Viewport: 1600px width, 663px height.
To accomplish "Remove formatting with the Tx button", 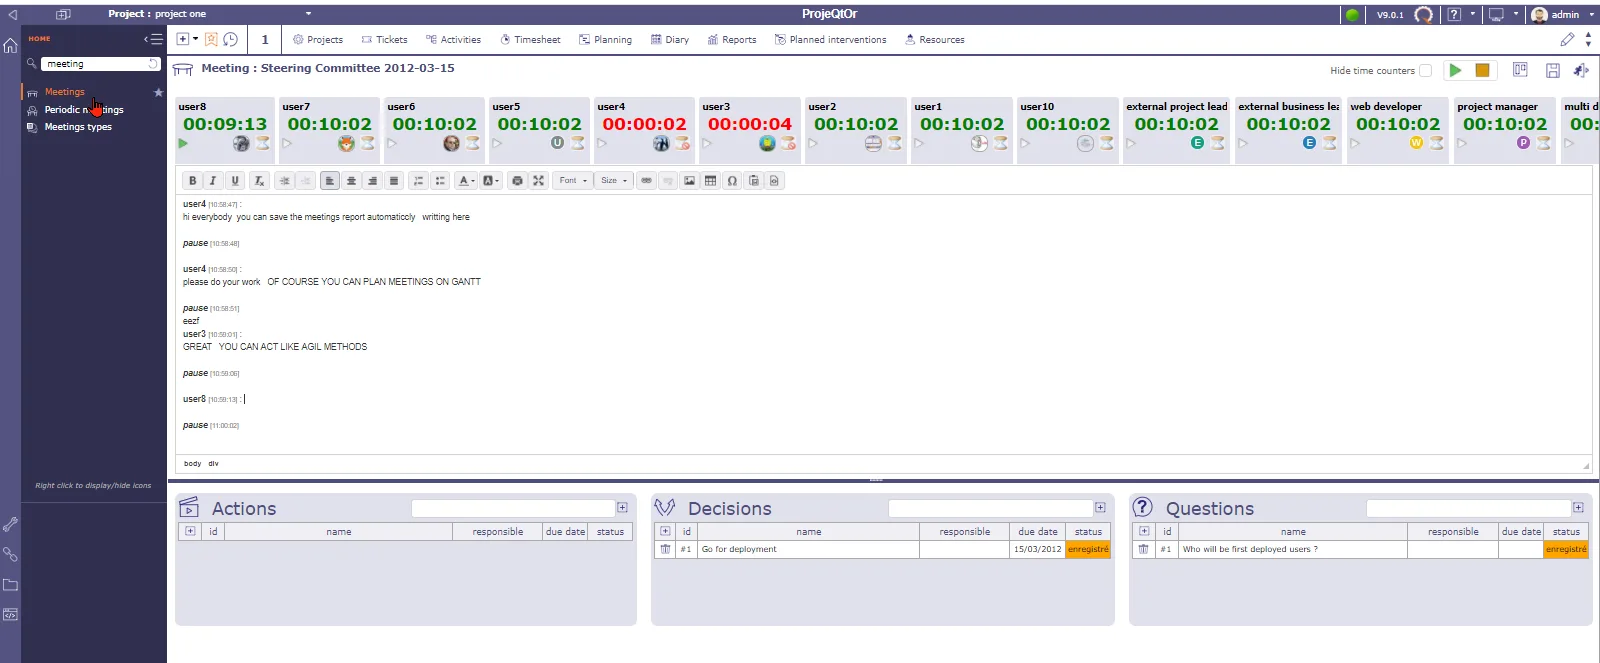I will pyautogui.click(x=258, y=181).
